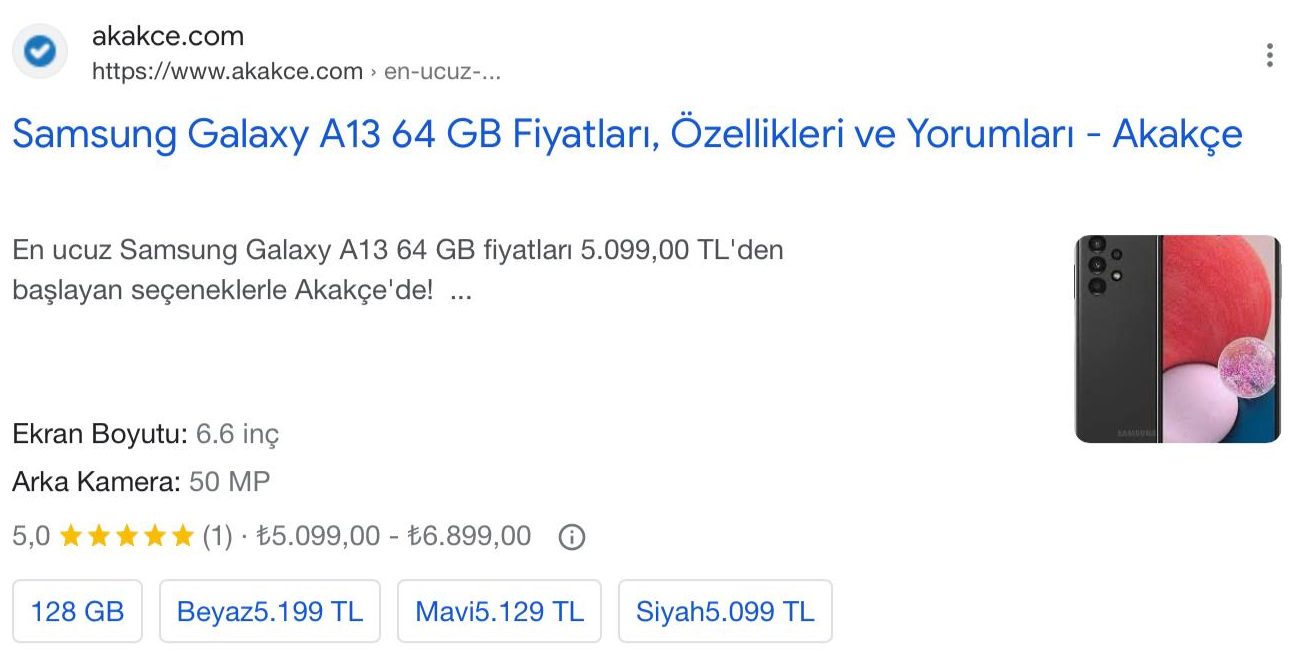Click the 5,0 rating score
The image size is (1297, 652).
coord(31,537)
